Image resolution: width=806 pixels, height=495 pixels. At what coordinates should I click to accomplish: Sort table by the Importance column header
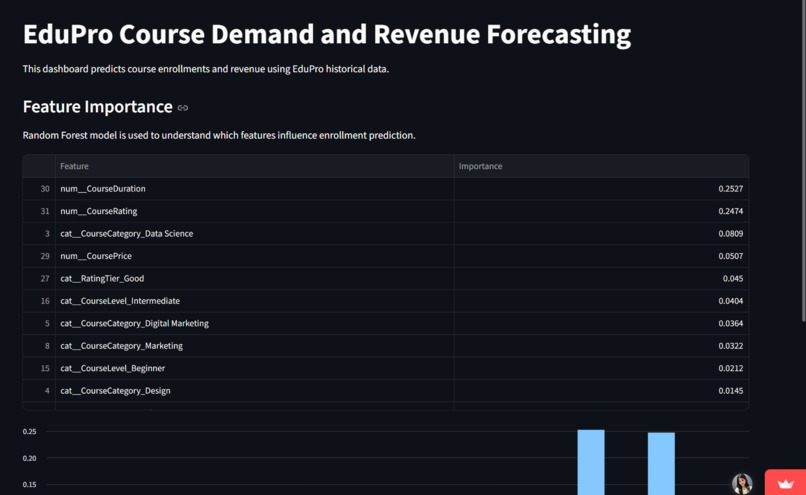(601, 166)
